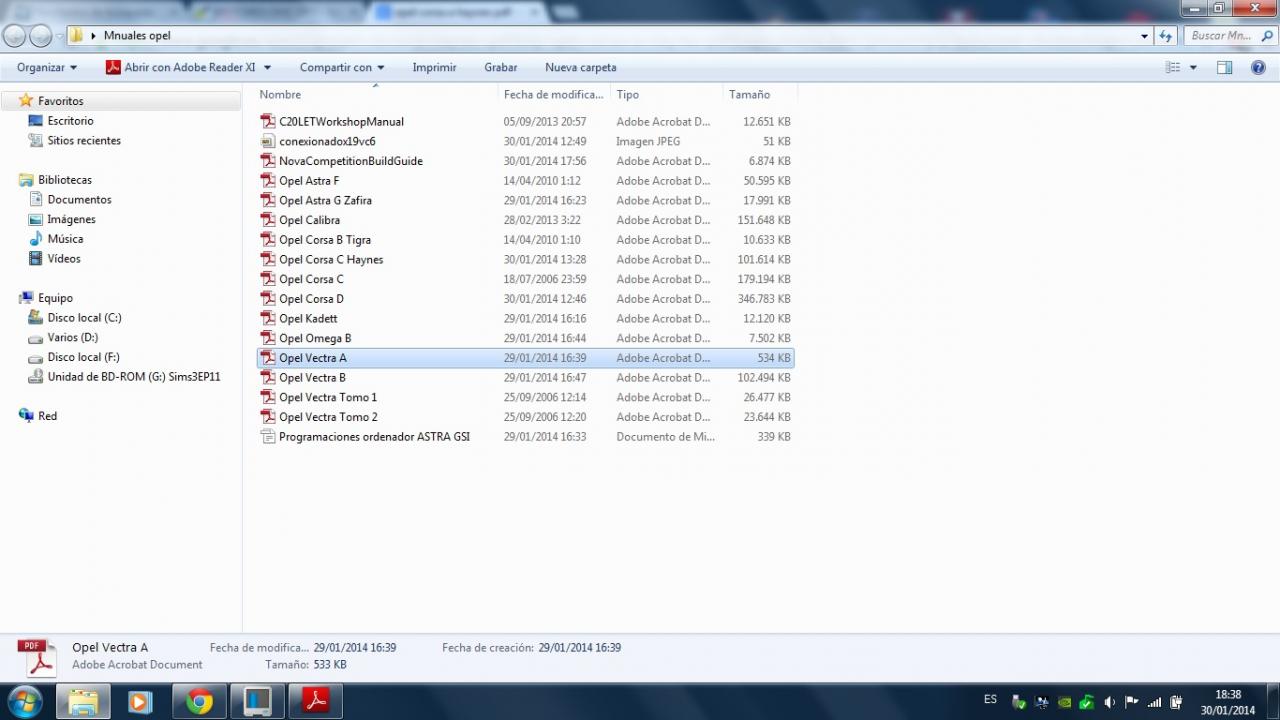The image size is (1280, 720).
Task: Click the Grabar toolbar button
Action: tap(501, 67)
